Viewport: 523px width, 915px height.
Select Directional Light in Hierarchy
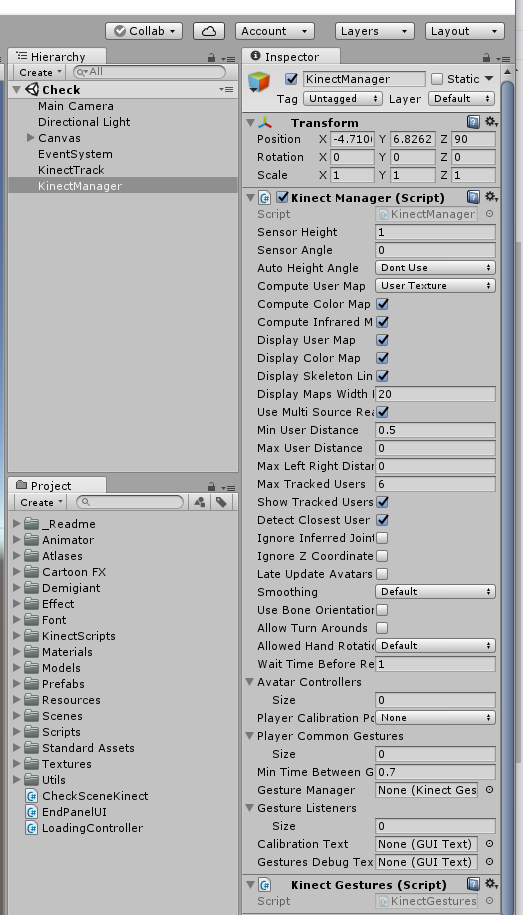point(84,122)
